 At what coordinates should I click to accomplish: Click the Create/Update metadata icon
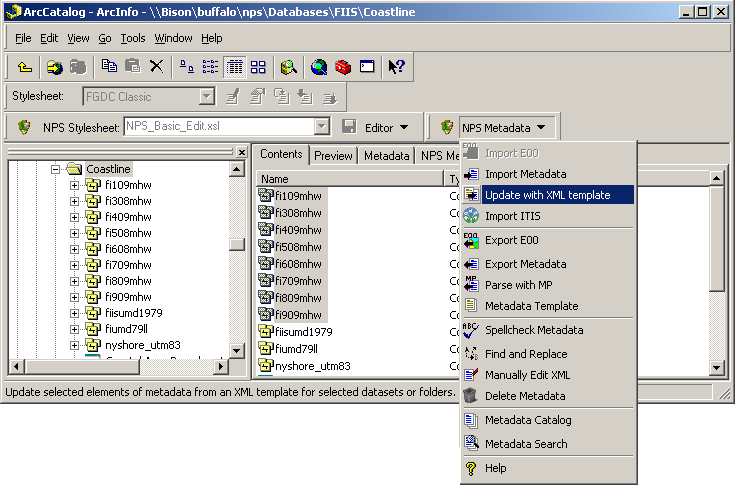pos(281,97)
